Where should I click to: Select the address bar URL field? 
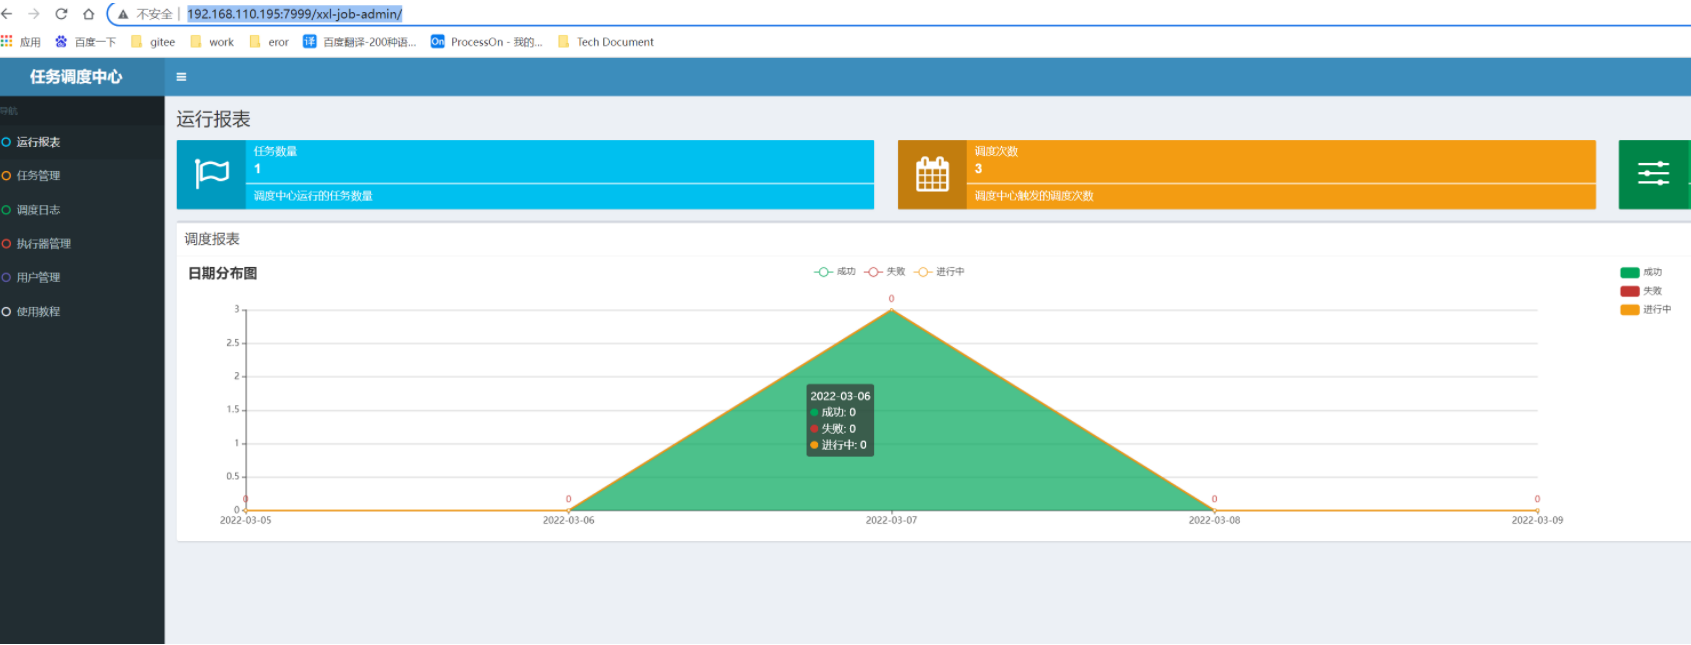(x=294, y=14)
